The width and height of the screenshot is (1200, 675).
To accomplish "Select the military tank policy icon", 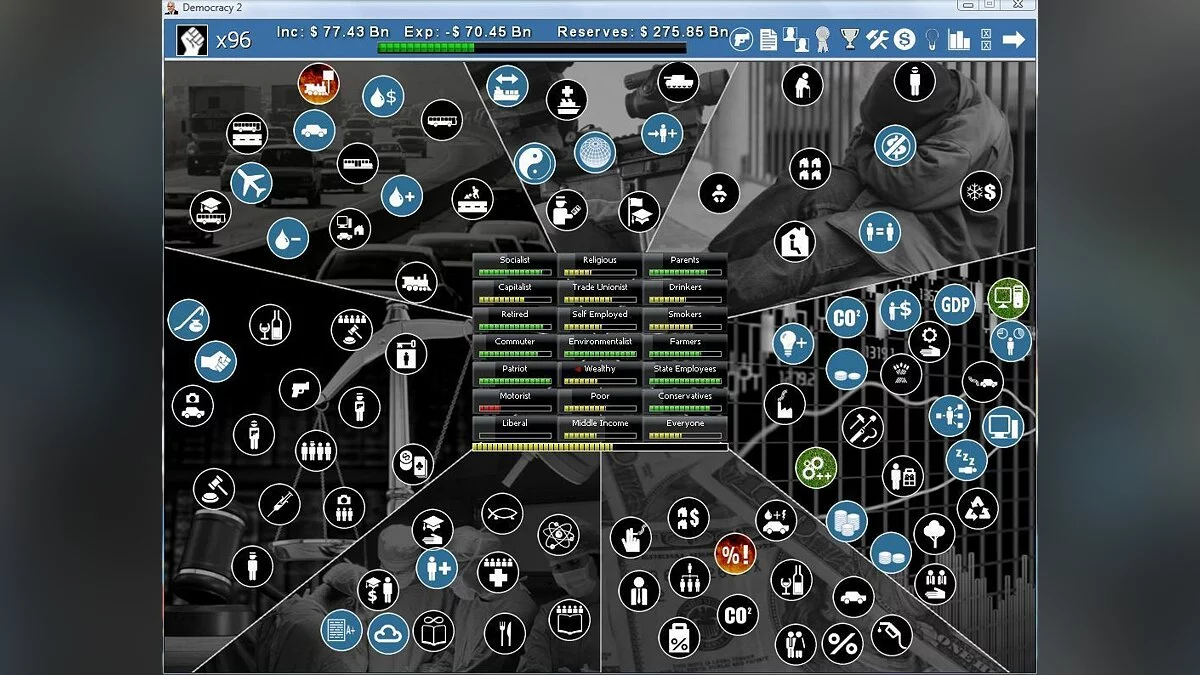I will pyautogui.click(x=680, y=83).
